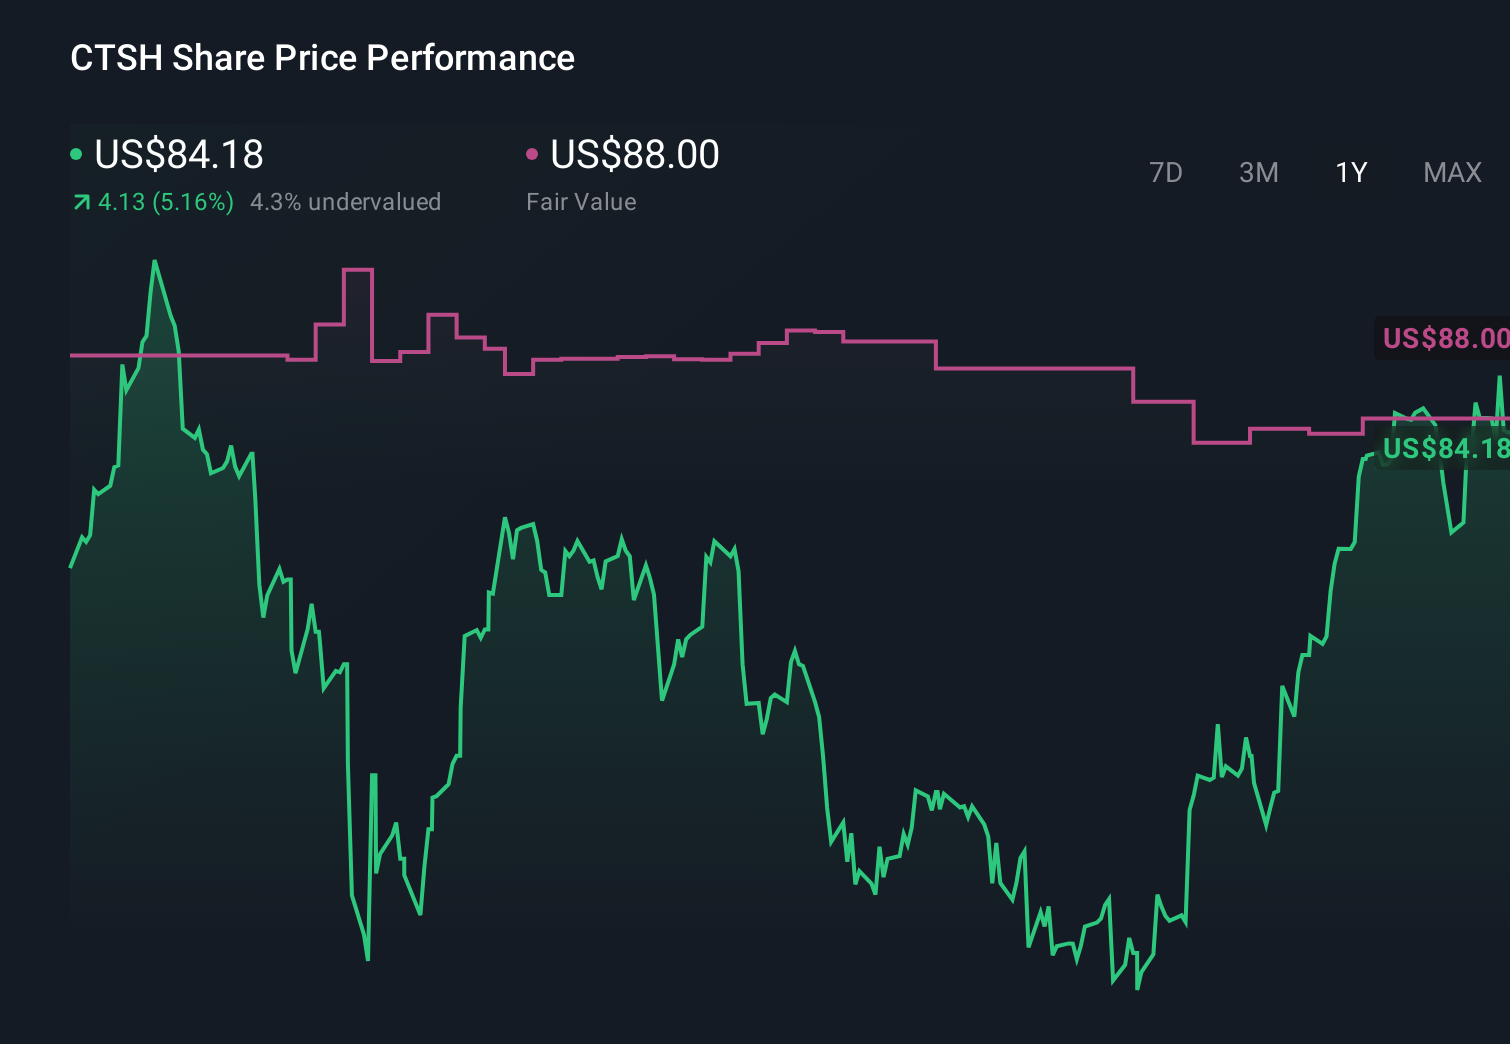Image resolution: width=1510 pixels, height=1044 pixels.
Task: Click the Fair Value caption text
Action: tap(580, 201)
